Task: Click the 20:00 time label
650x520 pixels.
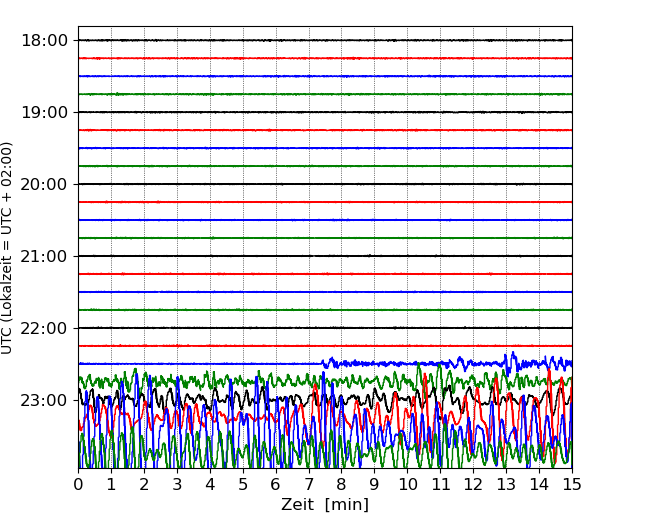Action: point(44,185)
